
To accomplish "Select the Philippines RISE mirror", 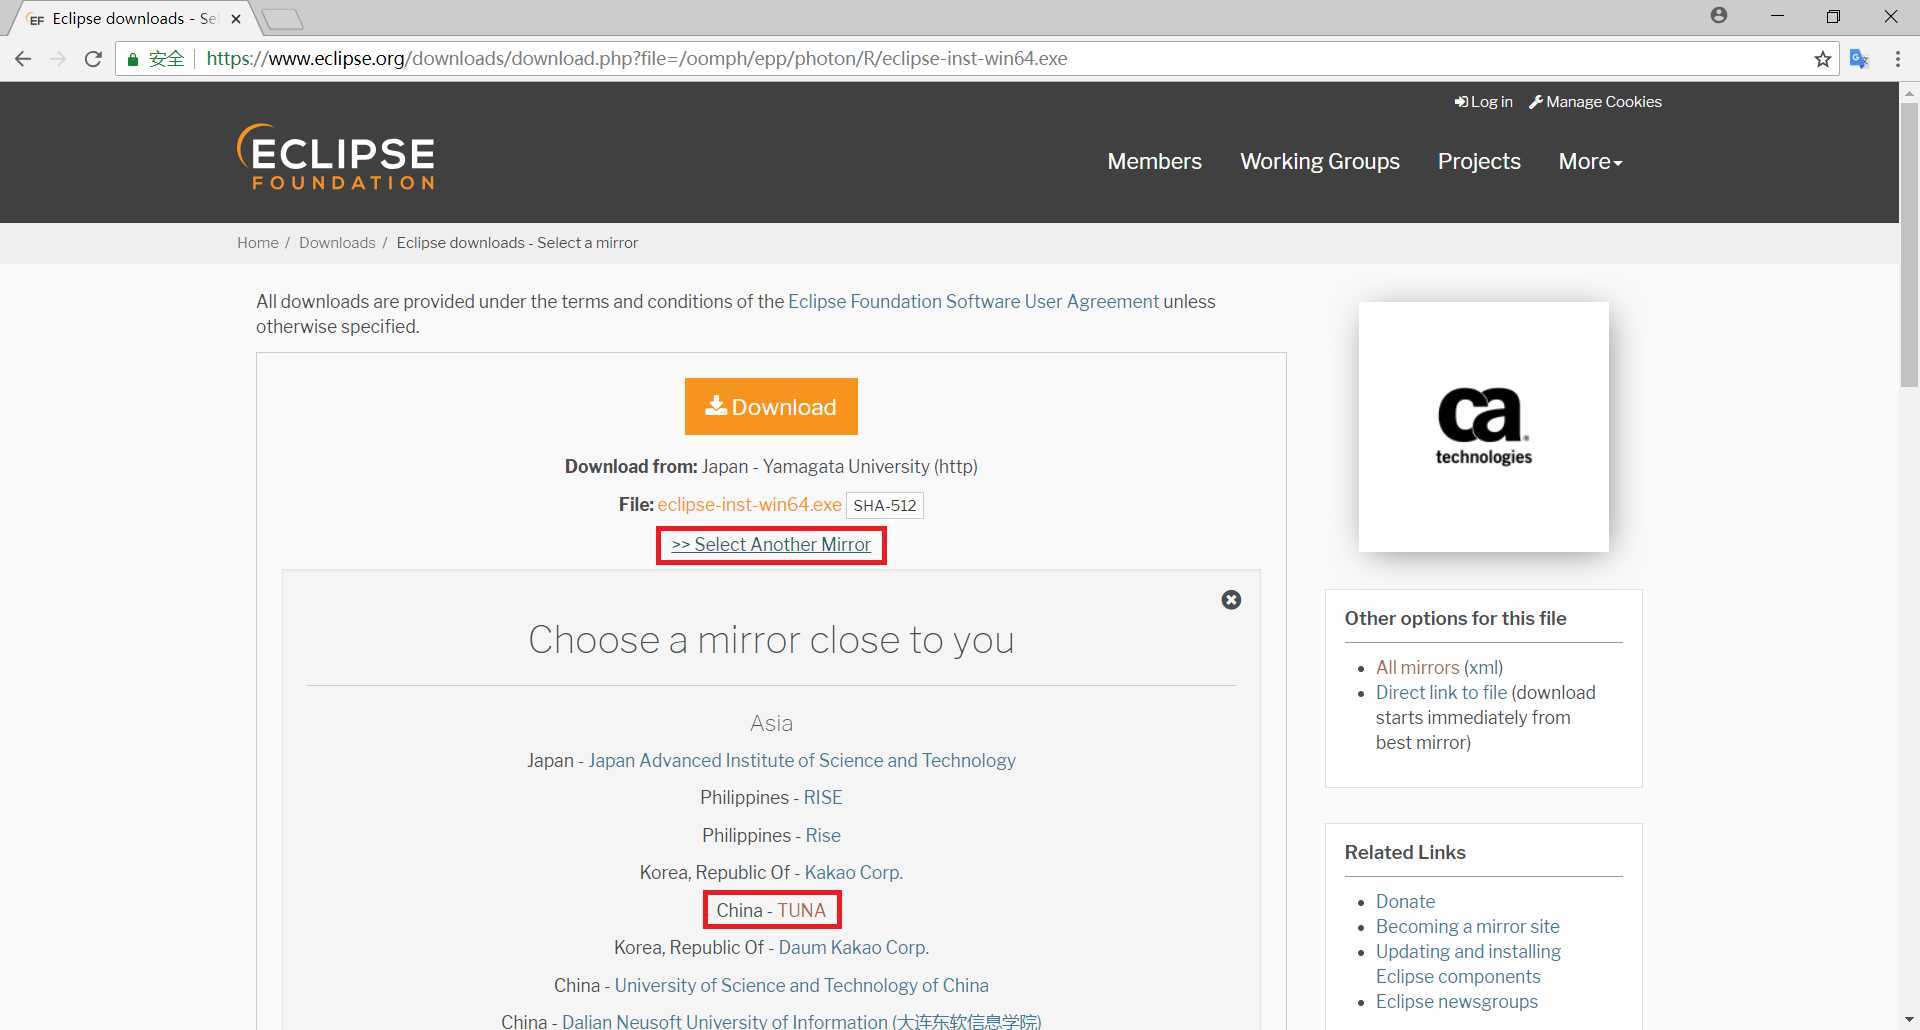I will click(x=823, y=798).
